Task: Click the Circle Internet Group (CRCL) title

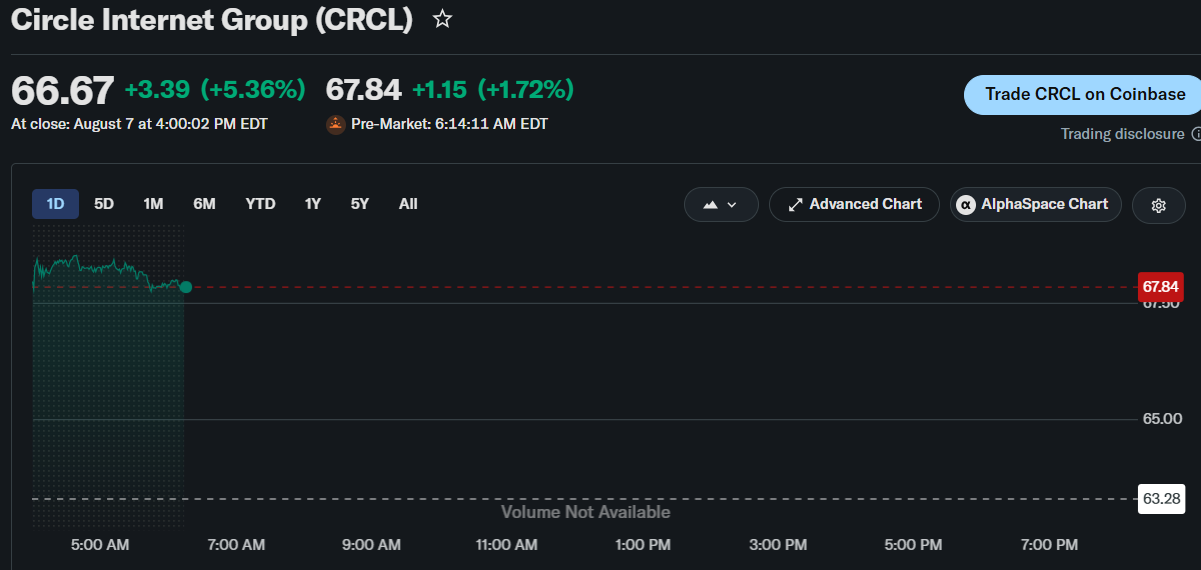Action: click(212, 20)
